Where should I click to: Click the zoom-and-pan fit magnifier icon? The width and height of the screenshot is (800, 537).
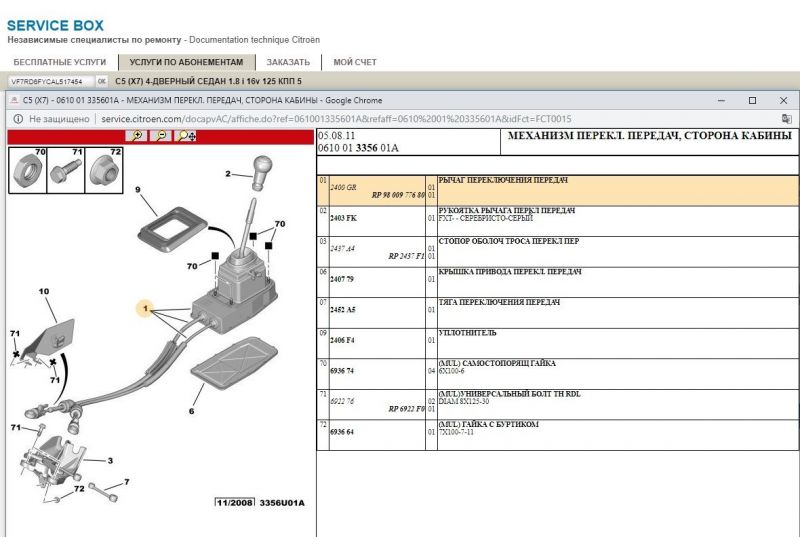186,136
